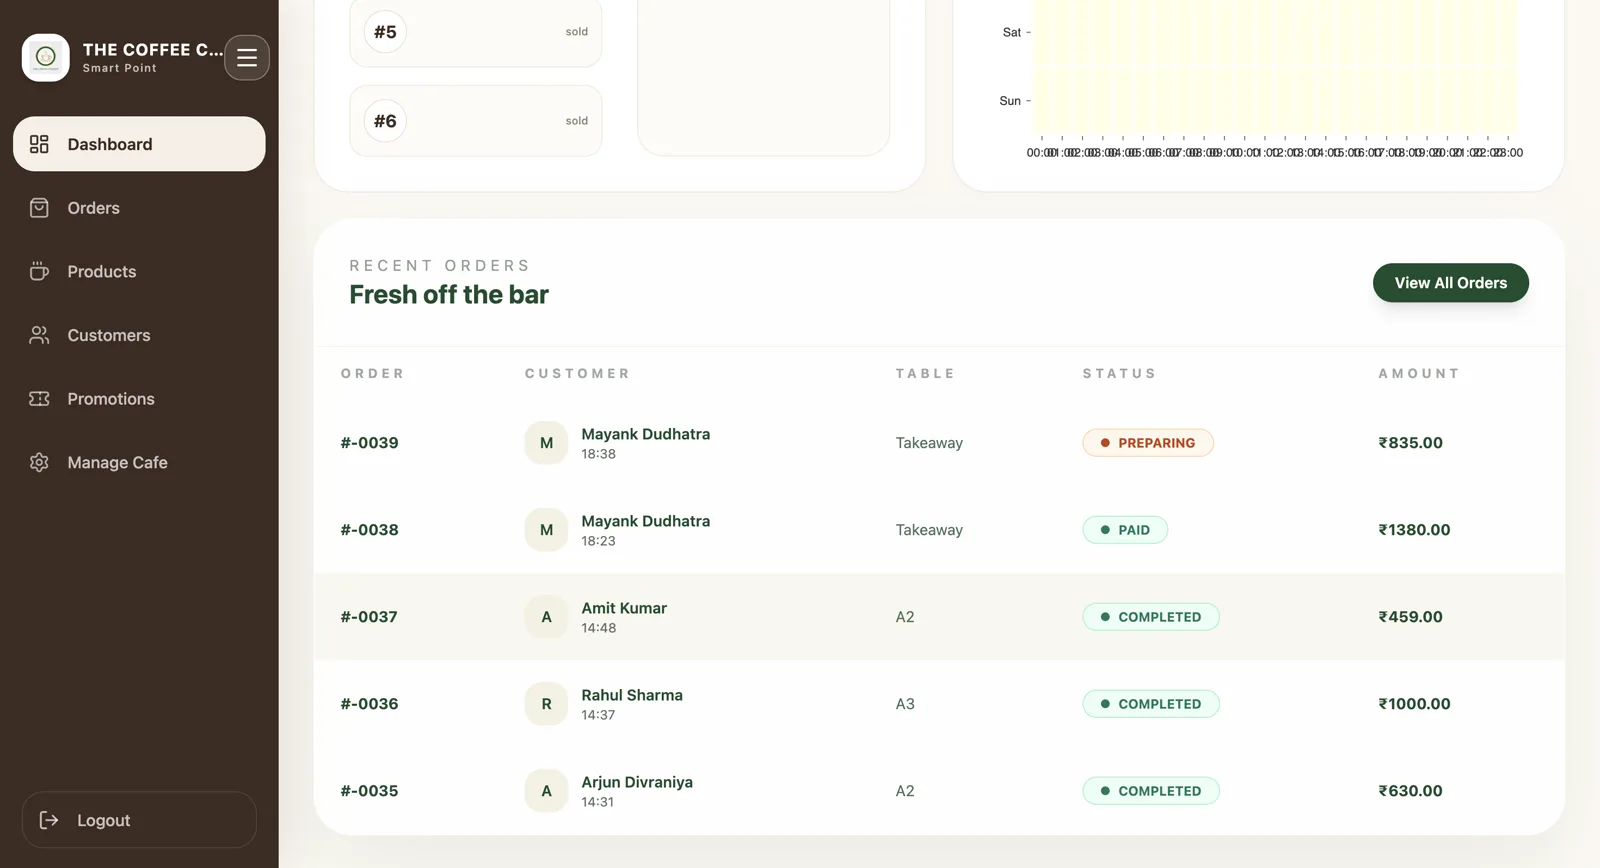Click the ₹1000.00 amount

(1414, 704)
